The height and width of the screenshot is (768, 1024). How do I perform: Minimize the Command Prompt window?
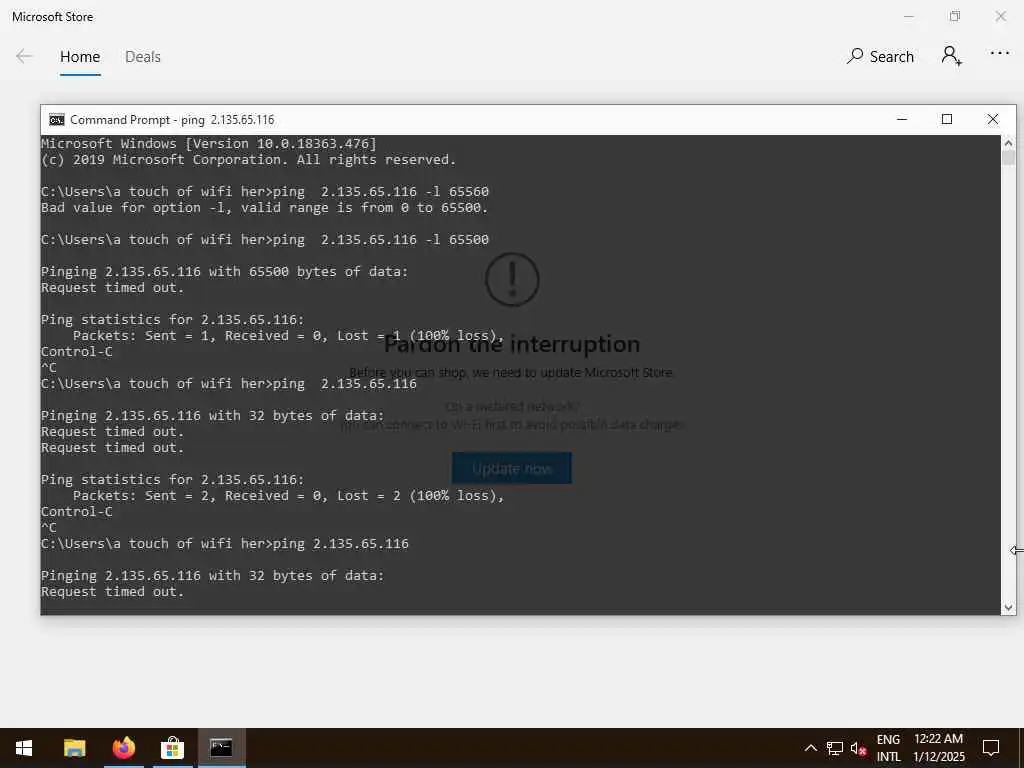[902, 120]
